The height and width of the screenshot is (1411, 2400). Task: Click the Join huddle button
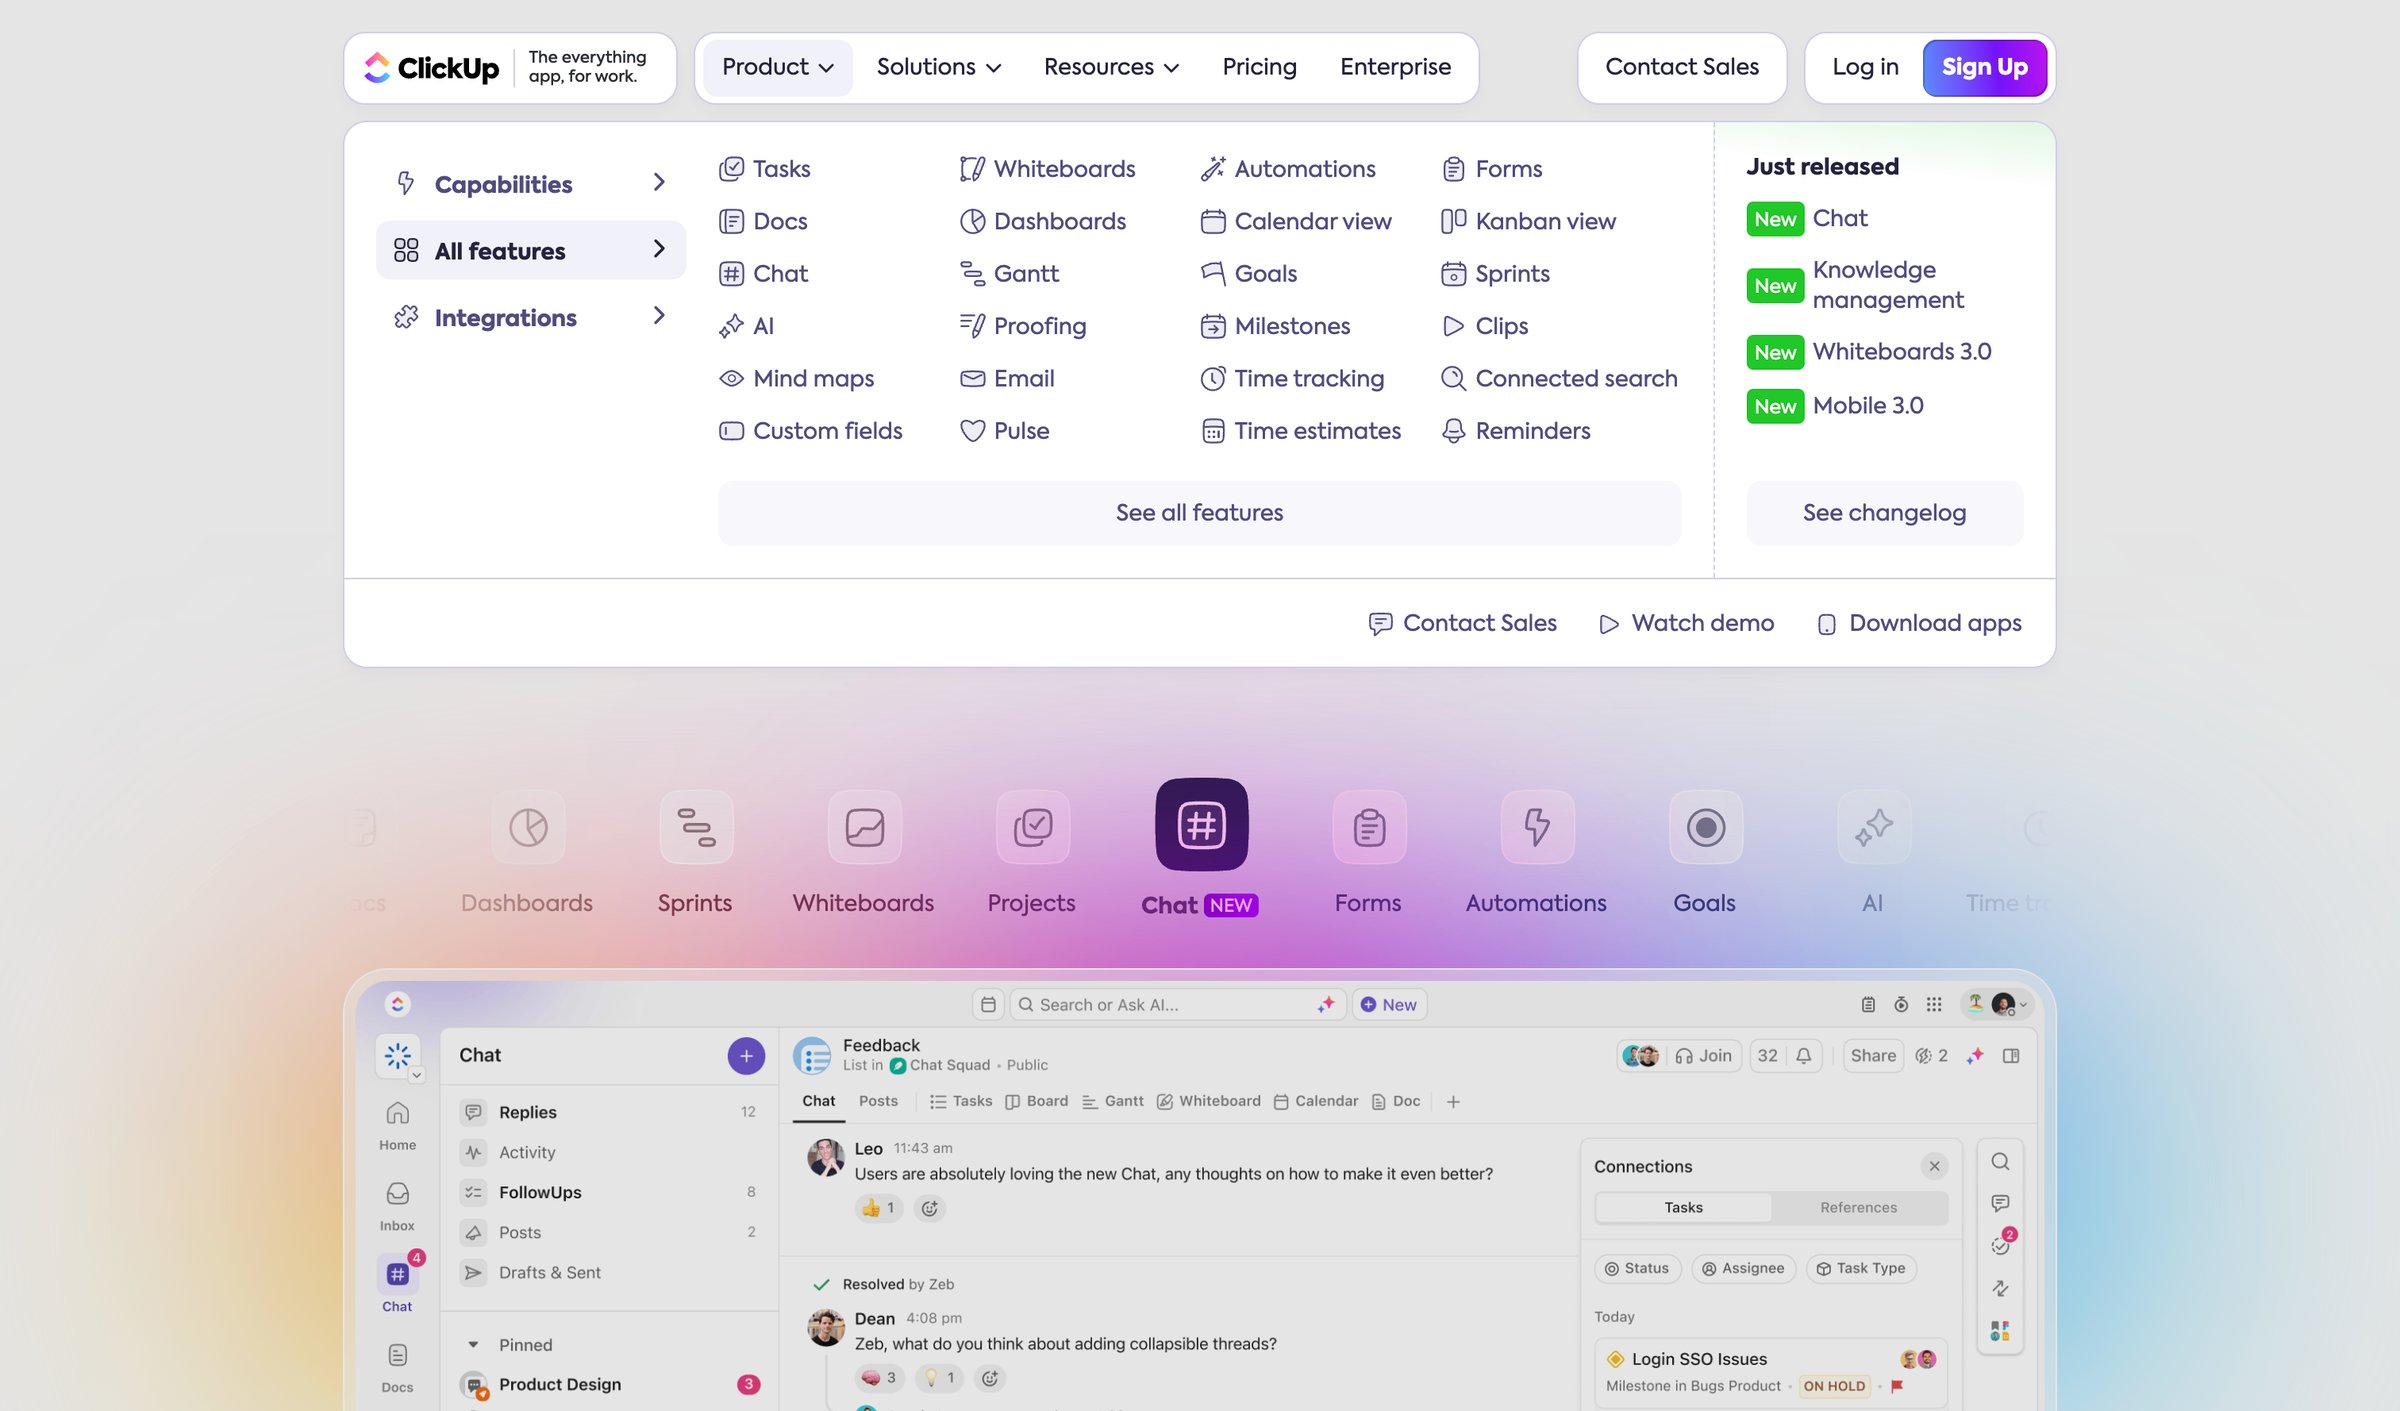(x=1703, y=1056)
